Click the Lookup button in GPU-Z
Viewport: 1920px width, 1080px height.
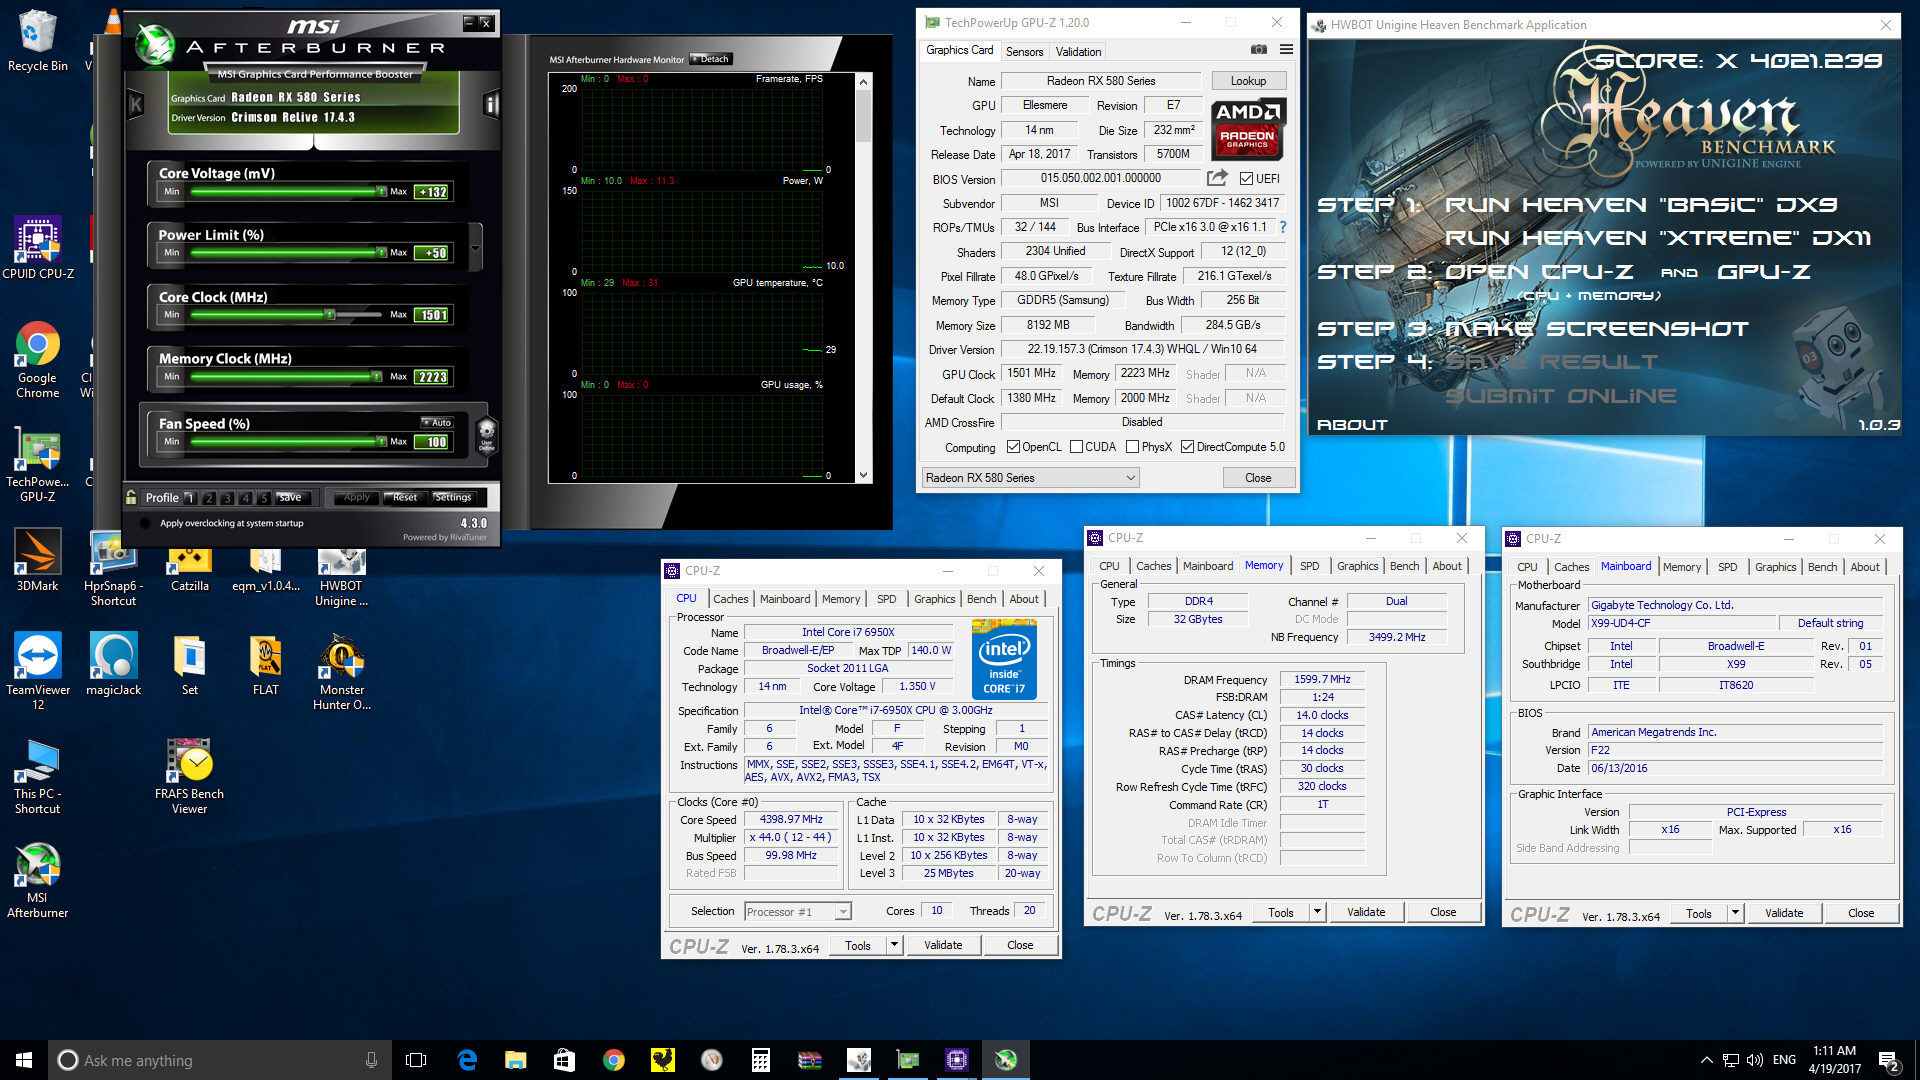[x=1248, y=81]
